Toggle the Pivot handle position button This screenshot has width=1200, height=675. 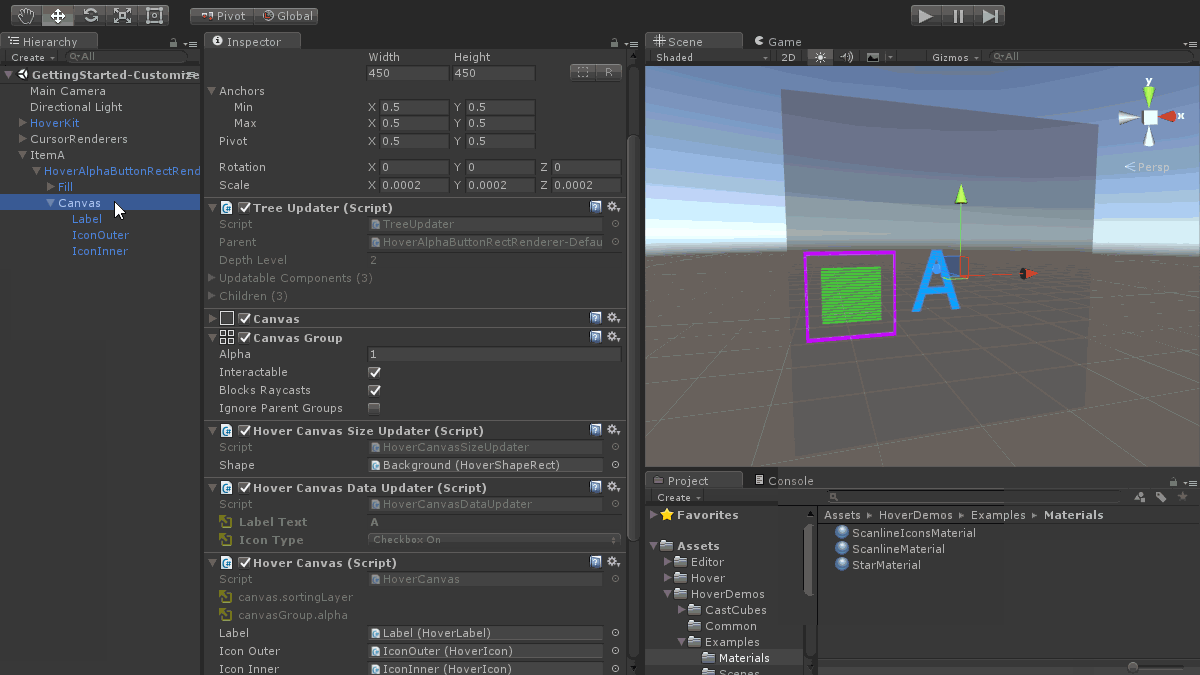tap(222, 15)
